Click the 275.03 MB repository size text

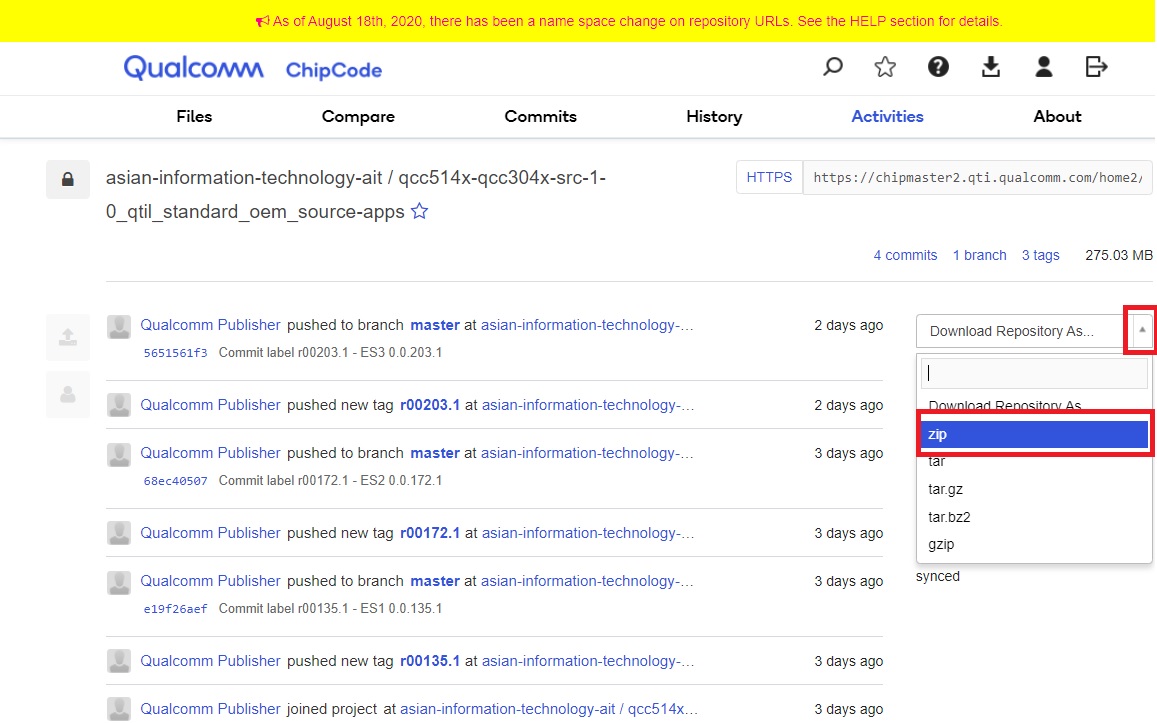click(x=1119, y=255)
